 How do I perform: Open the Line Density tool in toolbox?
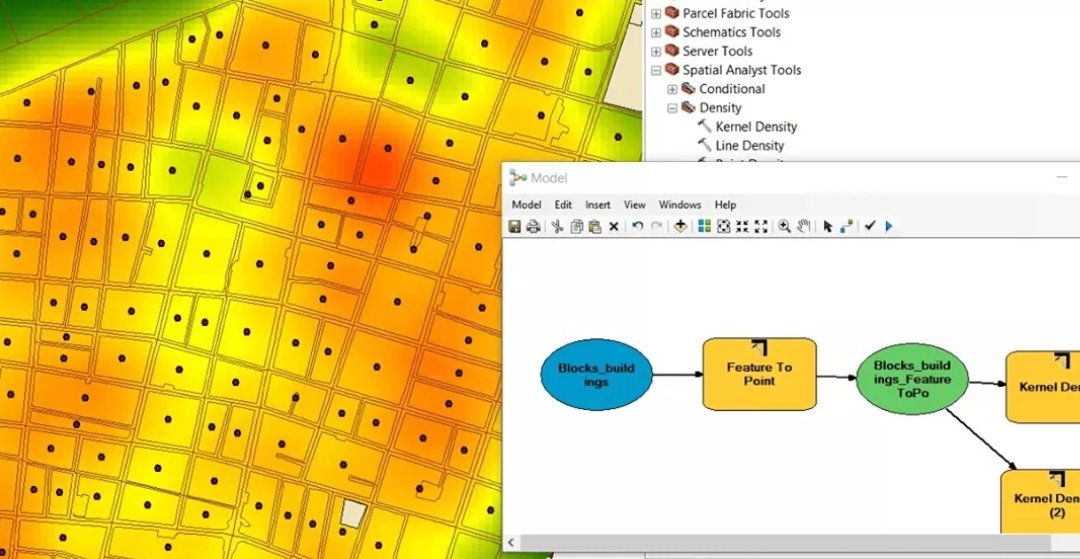click(x=749, y=146)
